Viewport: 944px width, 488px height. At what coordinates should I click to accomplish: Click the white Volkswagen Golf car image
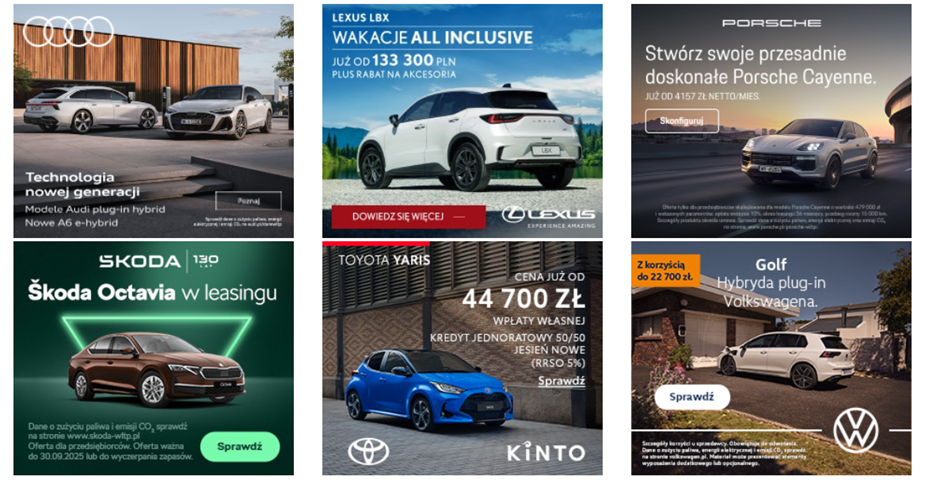tap(786, 359)
